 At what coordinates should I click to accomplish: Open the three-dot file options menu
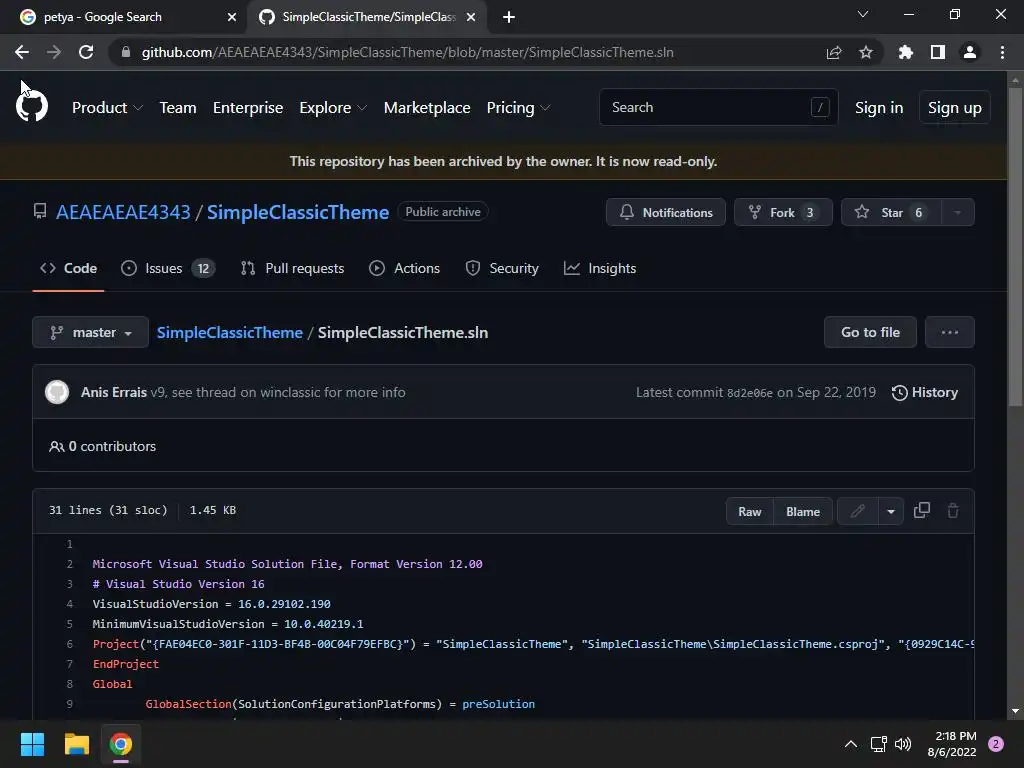pos(950,332)
